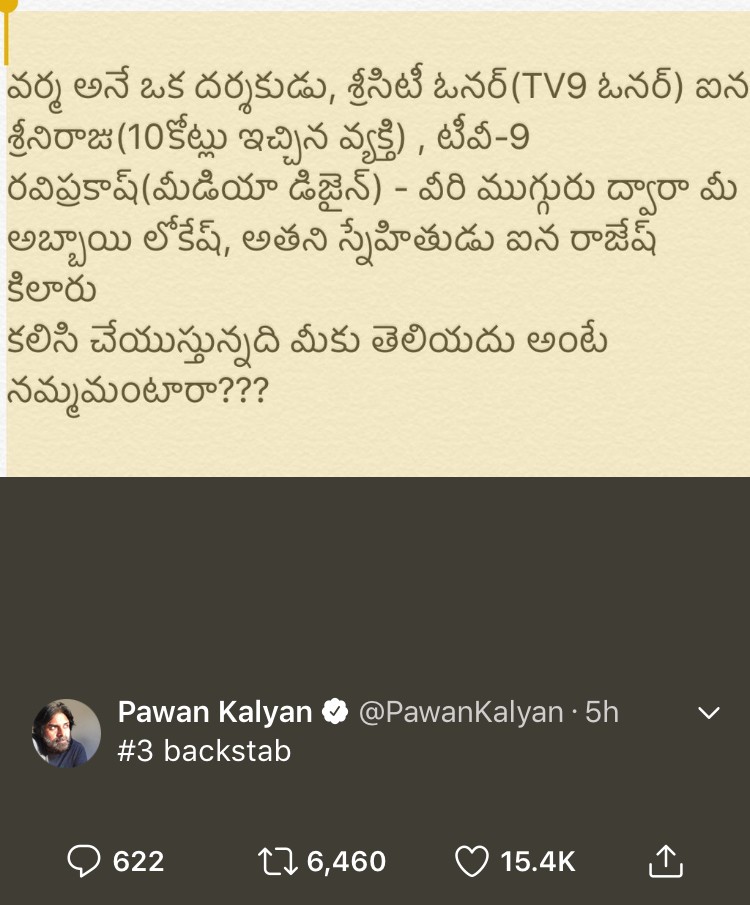
Task: View the 6,460 retweets count
Action: point(346,861)
